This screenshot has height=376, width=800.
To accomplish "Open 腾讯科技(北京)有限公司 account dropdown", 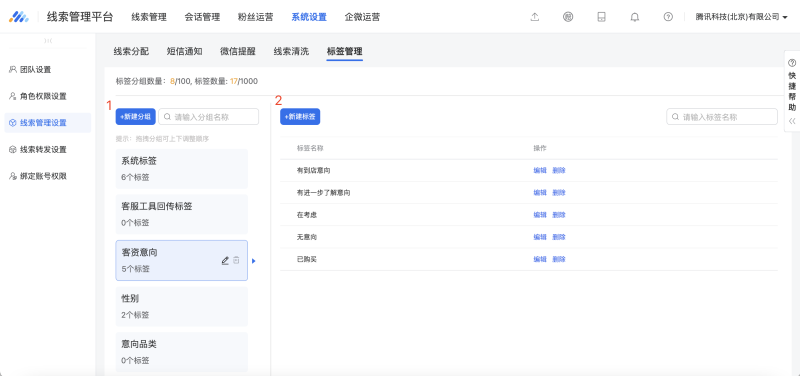I will tap(741, 17).
